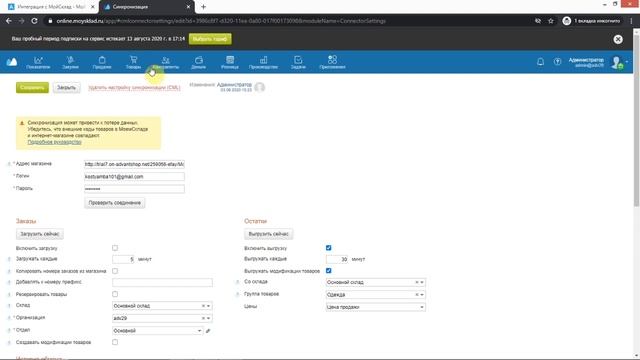Click Удалить настройку синхронизации (CML) link

134,88
